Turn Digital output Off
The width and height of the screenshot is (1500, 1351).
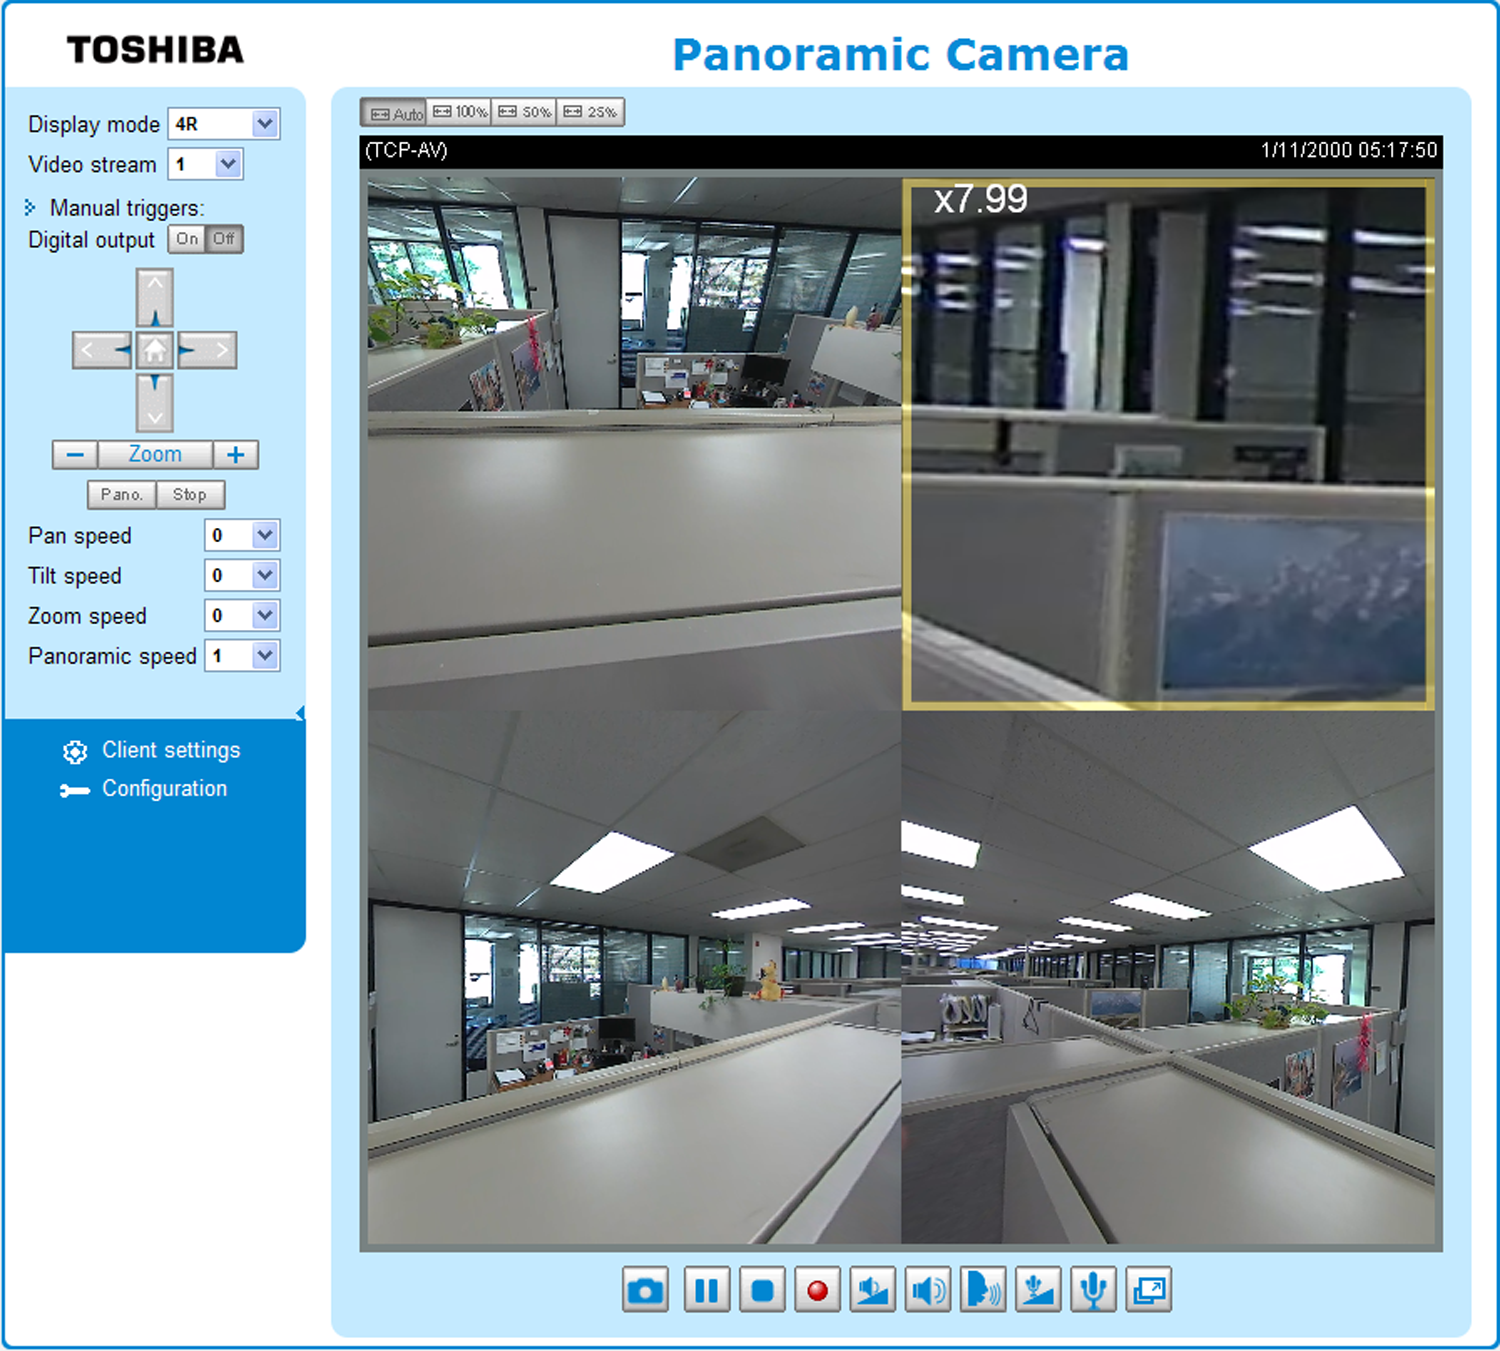pyautogui.click(x=224, y=239)
